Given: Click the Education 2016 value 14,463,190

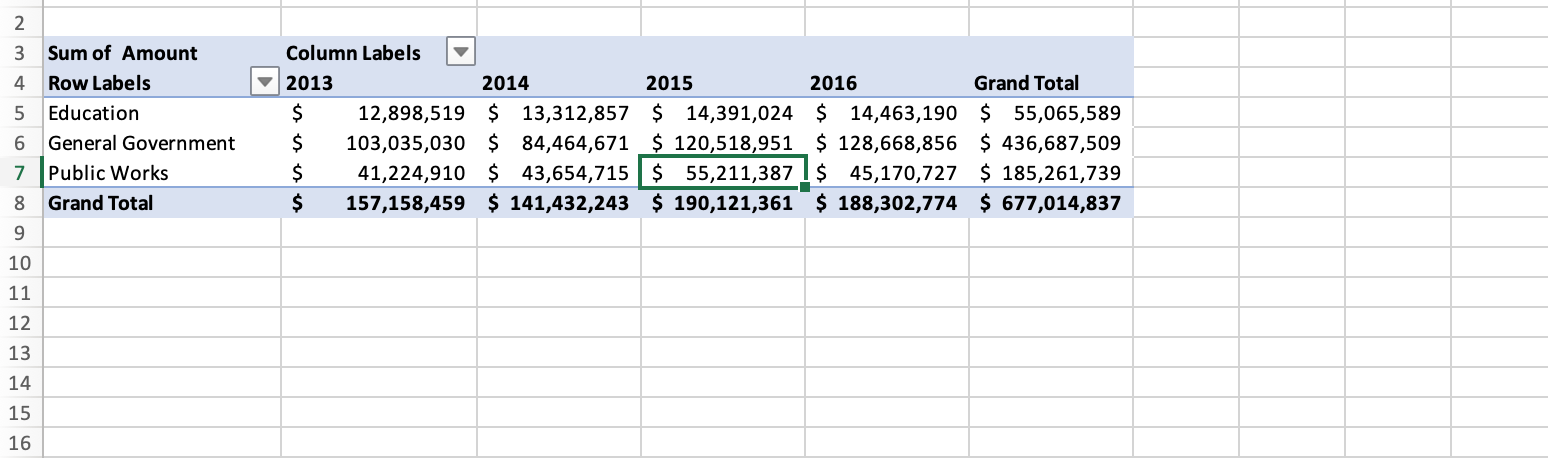Looking at the screenshot, I should [x=887, y=113].
